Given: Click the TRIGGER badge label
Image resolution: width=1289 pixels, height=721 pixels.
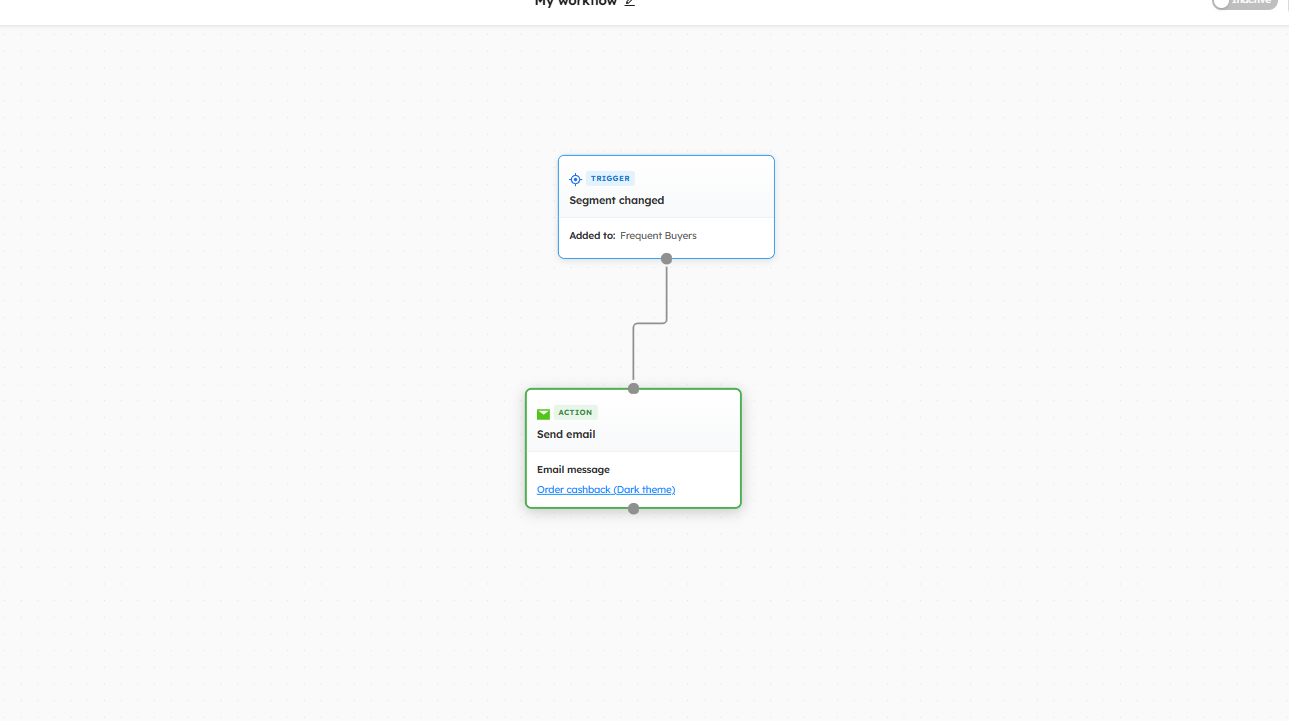Looking at the screenshot, I should coord(610,179).
